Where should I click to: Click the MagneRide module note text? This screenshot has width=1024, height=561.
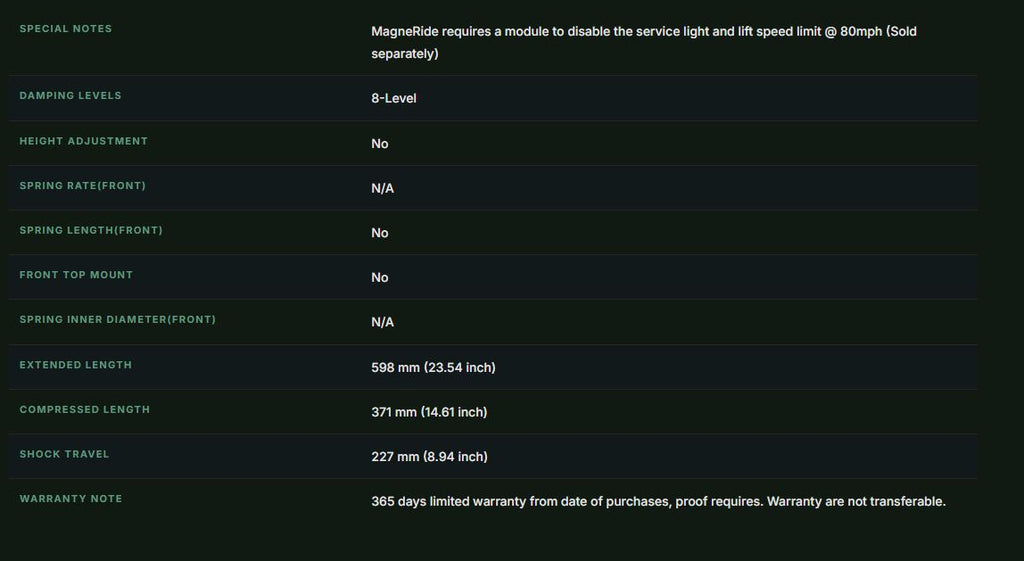(644, 42)
